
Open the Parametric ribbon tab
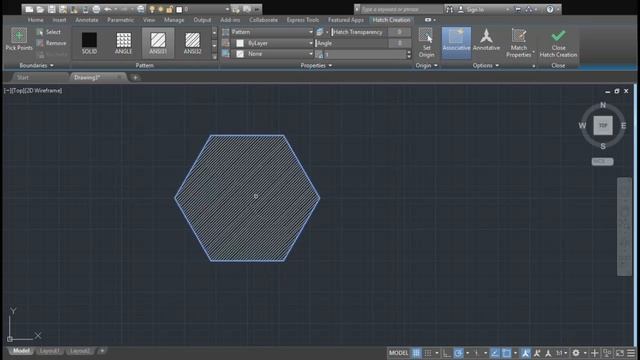(x=120, y=20)
